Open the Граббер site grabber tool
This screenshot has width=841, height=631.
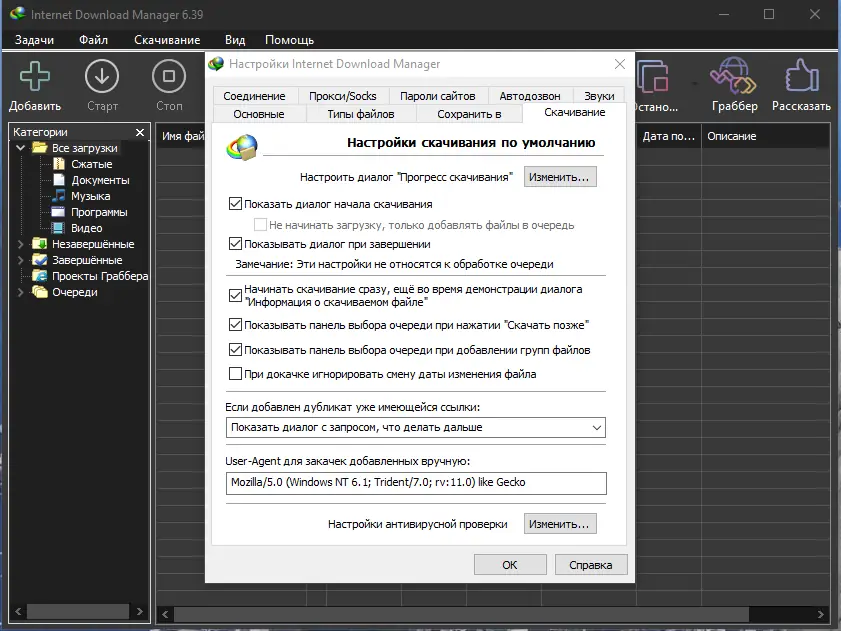coord(734,76)
